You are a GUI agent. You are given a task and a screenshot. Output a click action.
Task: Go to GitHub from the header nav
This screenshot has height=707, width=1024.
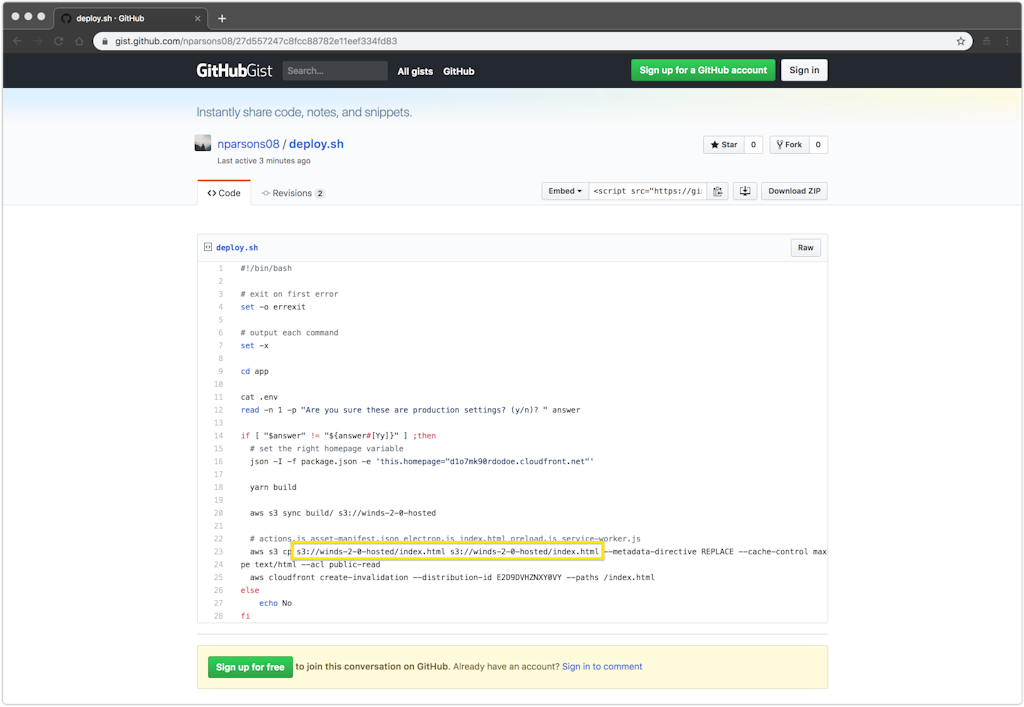pyautogui.click(x=458, y=71)
